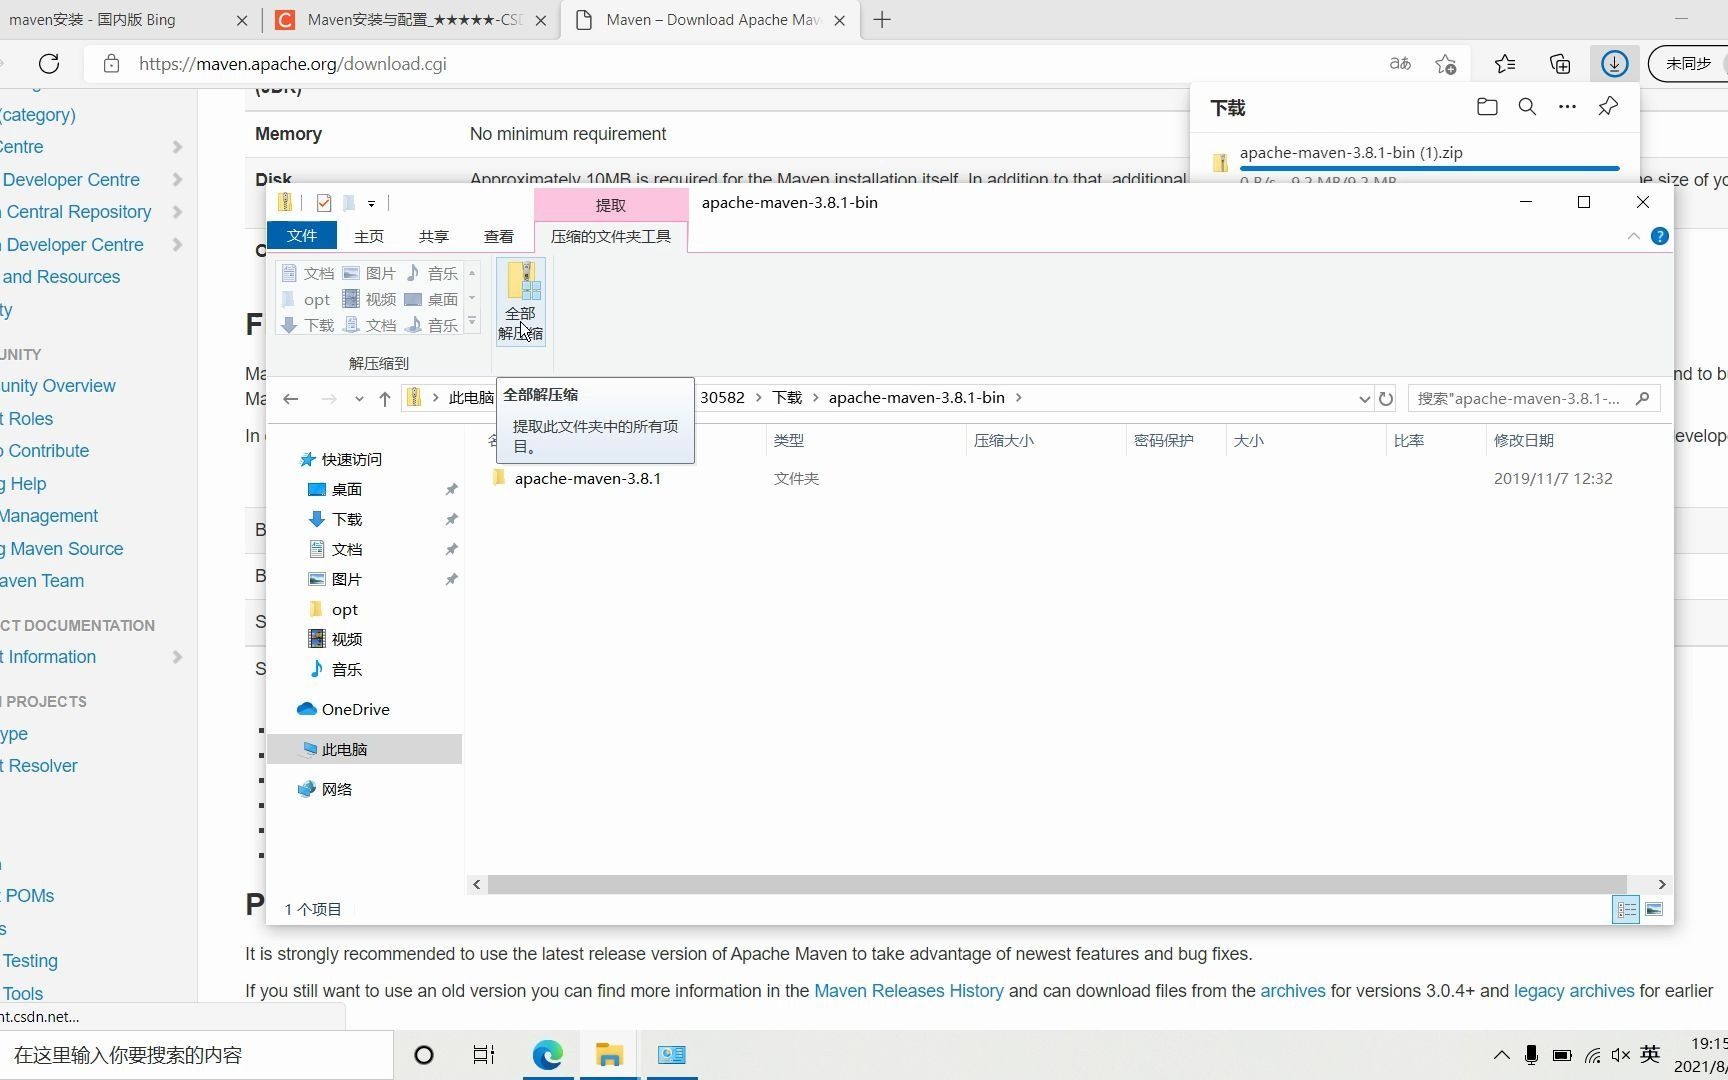Viewport: 1728px width, 1080px height.
Task: Open new browser tab
Action: 882,20
